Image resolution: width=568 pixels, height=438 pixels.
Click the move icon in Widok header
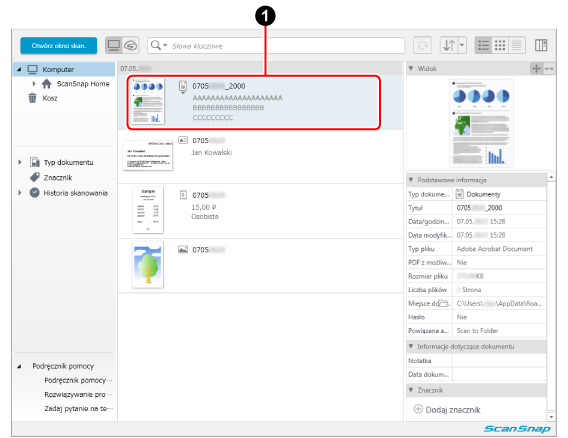point(536,68)
